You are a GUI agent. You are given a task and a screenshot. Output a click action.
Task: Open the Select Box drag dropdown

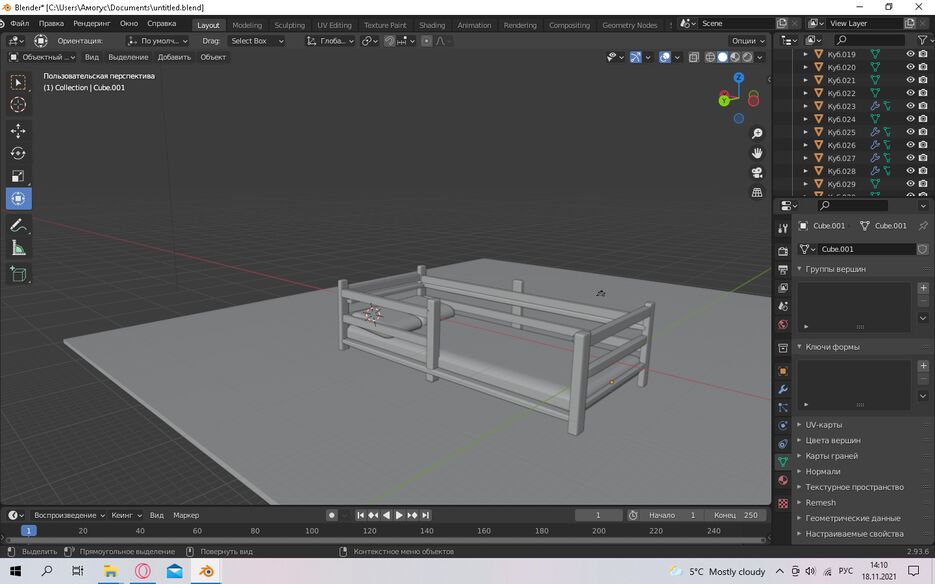(257, 41)
